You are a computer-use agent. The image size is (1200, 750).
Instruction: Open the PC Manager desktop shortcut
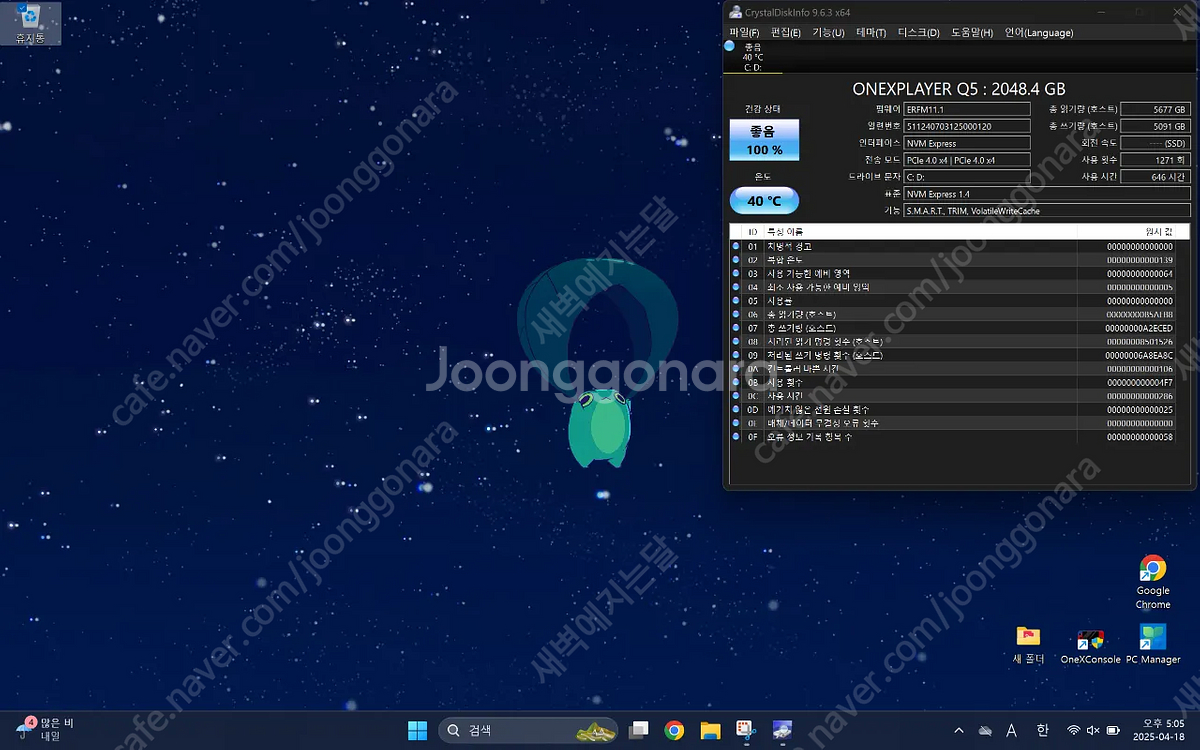[x=1153, y=645]
